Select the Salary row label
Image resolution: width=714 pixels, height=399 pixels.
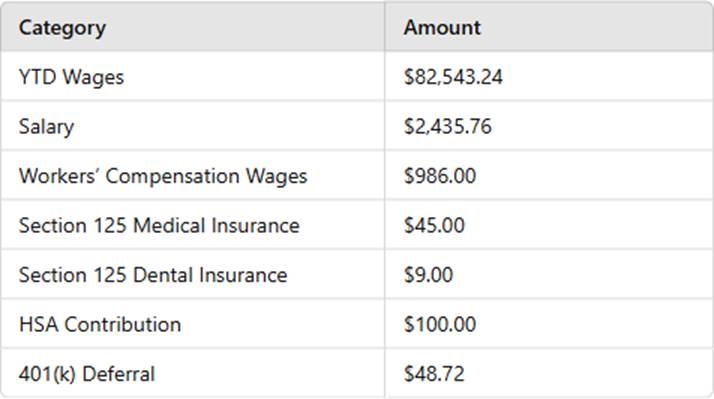(x=46, y=126)
